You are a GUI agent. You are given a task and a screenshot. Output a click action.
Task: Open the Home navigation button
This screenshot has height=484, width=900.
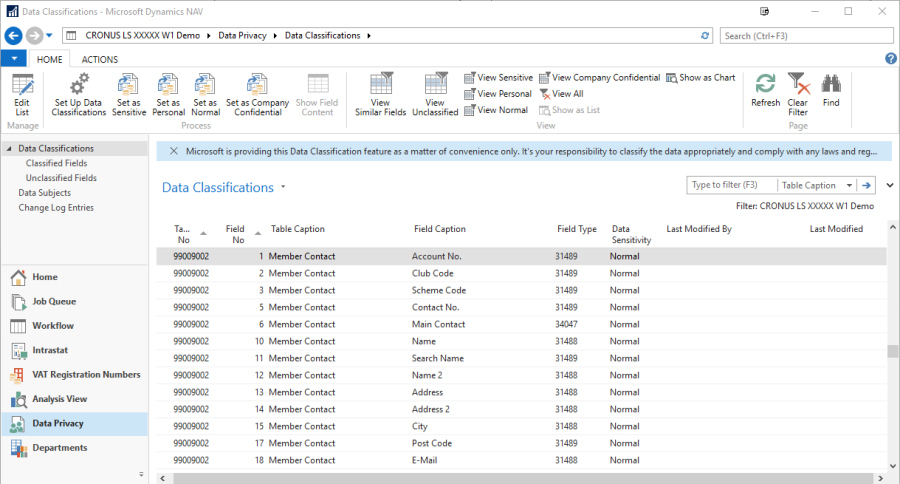(73, 277)
